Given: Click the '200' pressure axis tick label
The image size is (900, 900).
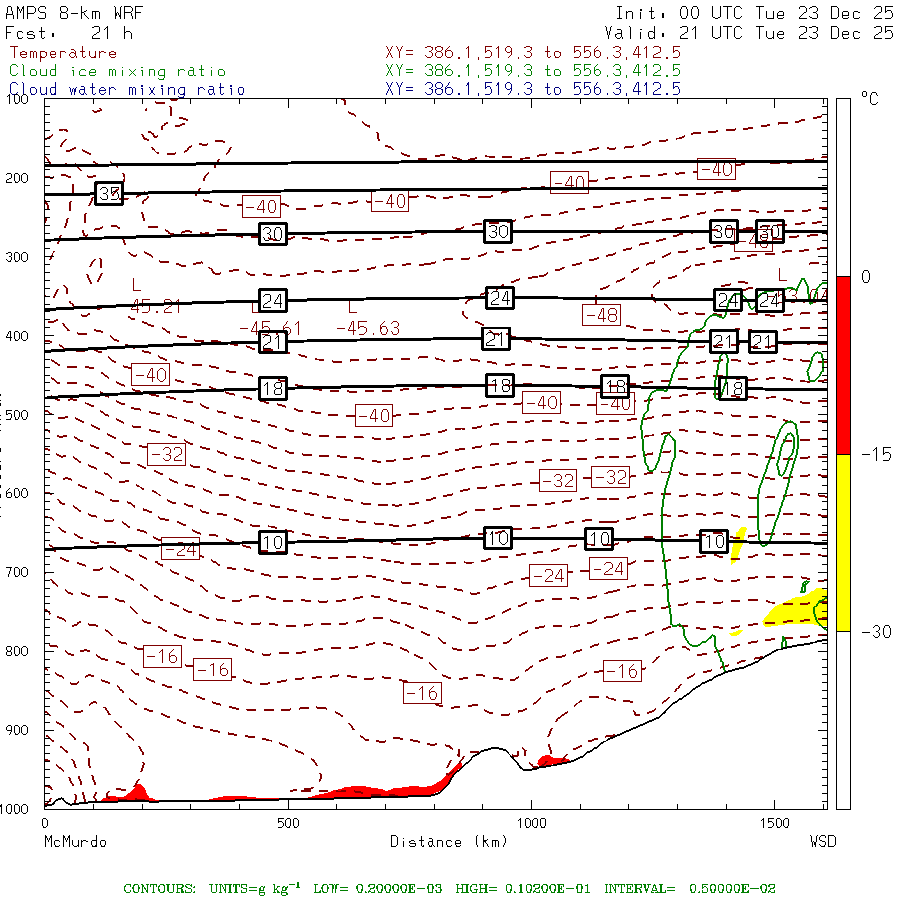Looking at the screenshot, I should click(x=17, y=179).
